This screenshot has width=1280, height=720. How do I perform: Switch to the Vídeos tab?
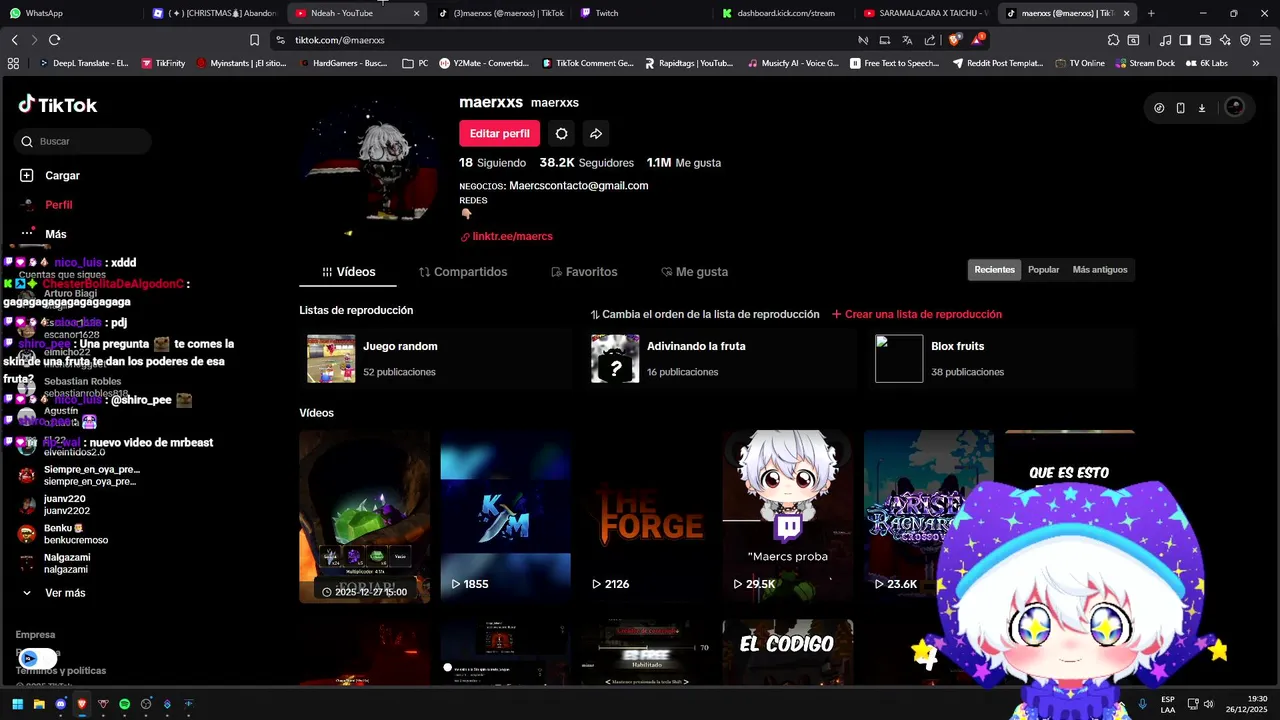pyautogui.click(x=349, y=272)
